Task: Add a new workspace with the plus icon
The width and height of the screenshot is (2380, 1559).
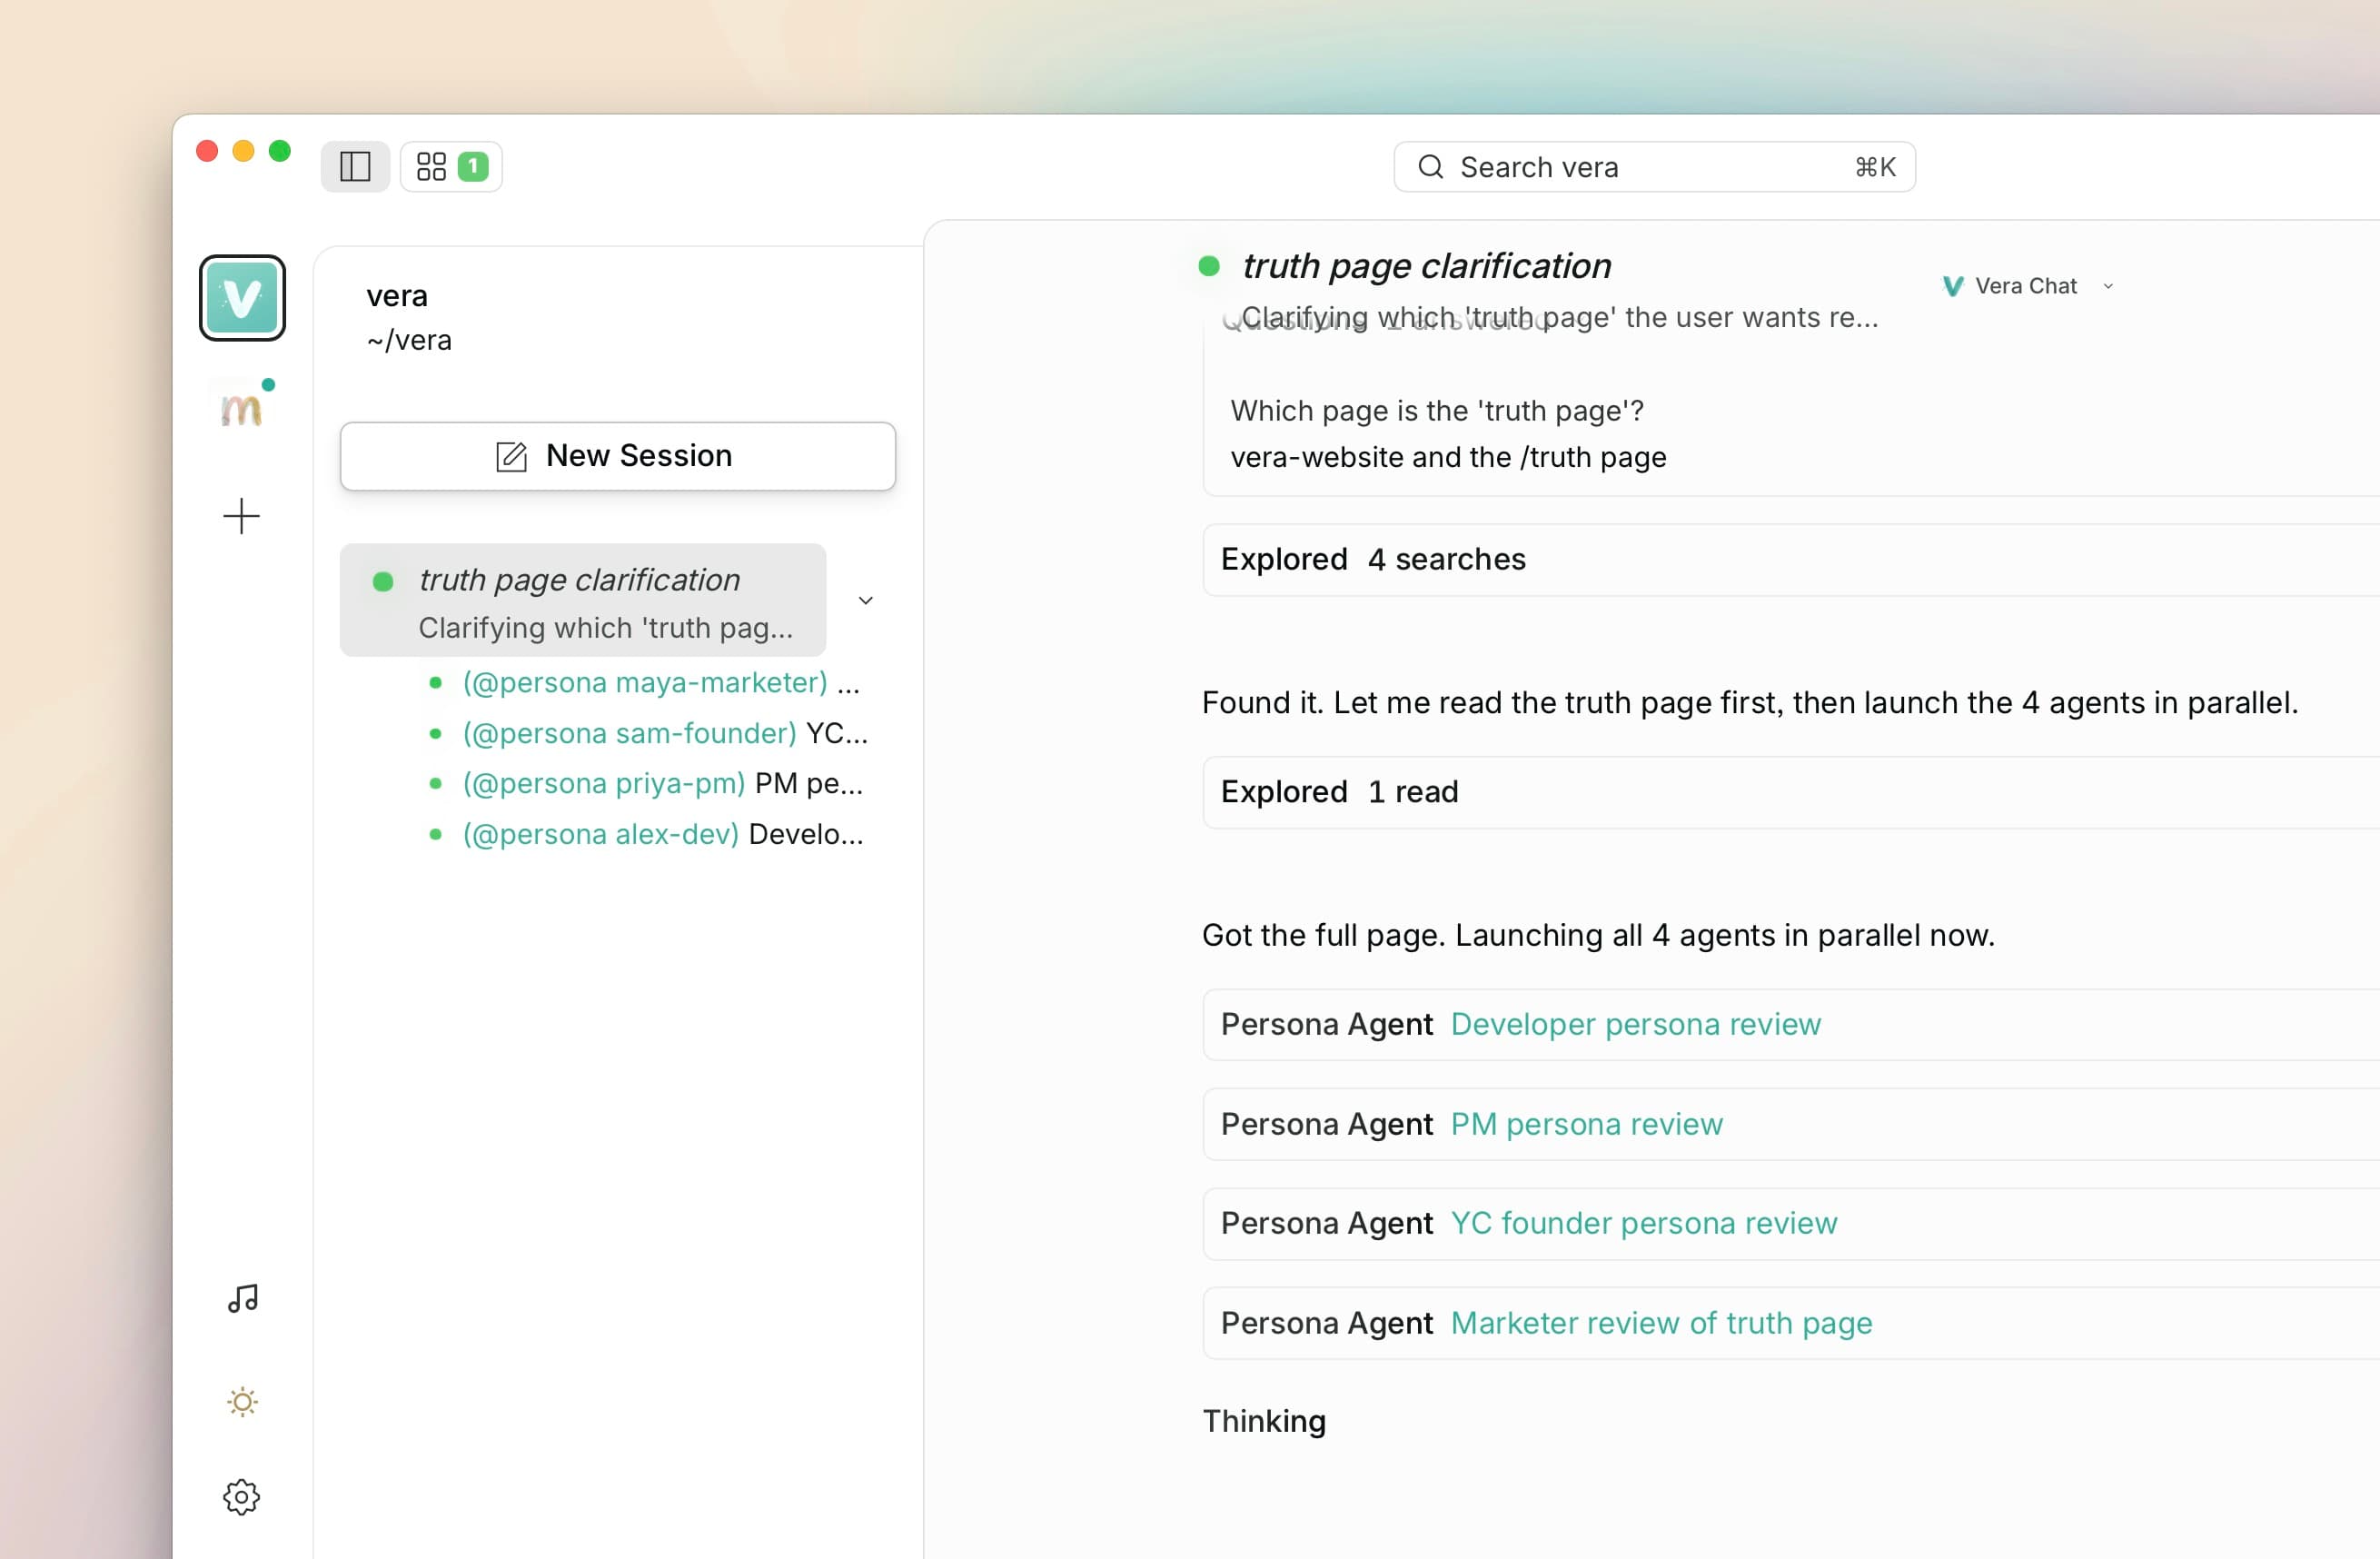Action: pyautogui.click(x=240, y=516)
